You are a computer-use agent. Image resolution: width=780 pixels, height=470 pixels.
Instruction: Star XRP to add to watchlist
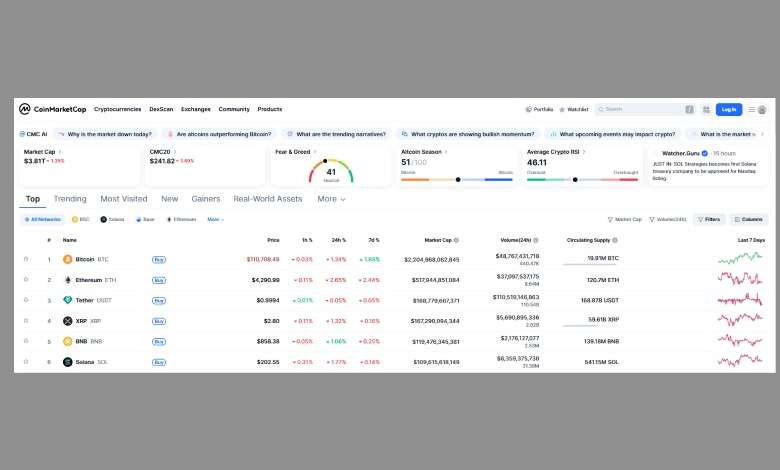pos(26,321)
